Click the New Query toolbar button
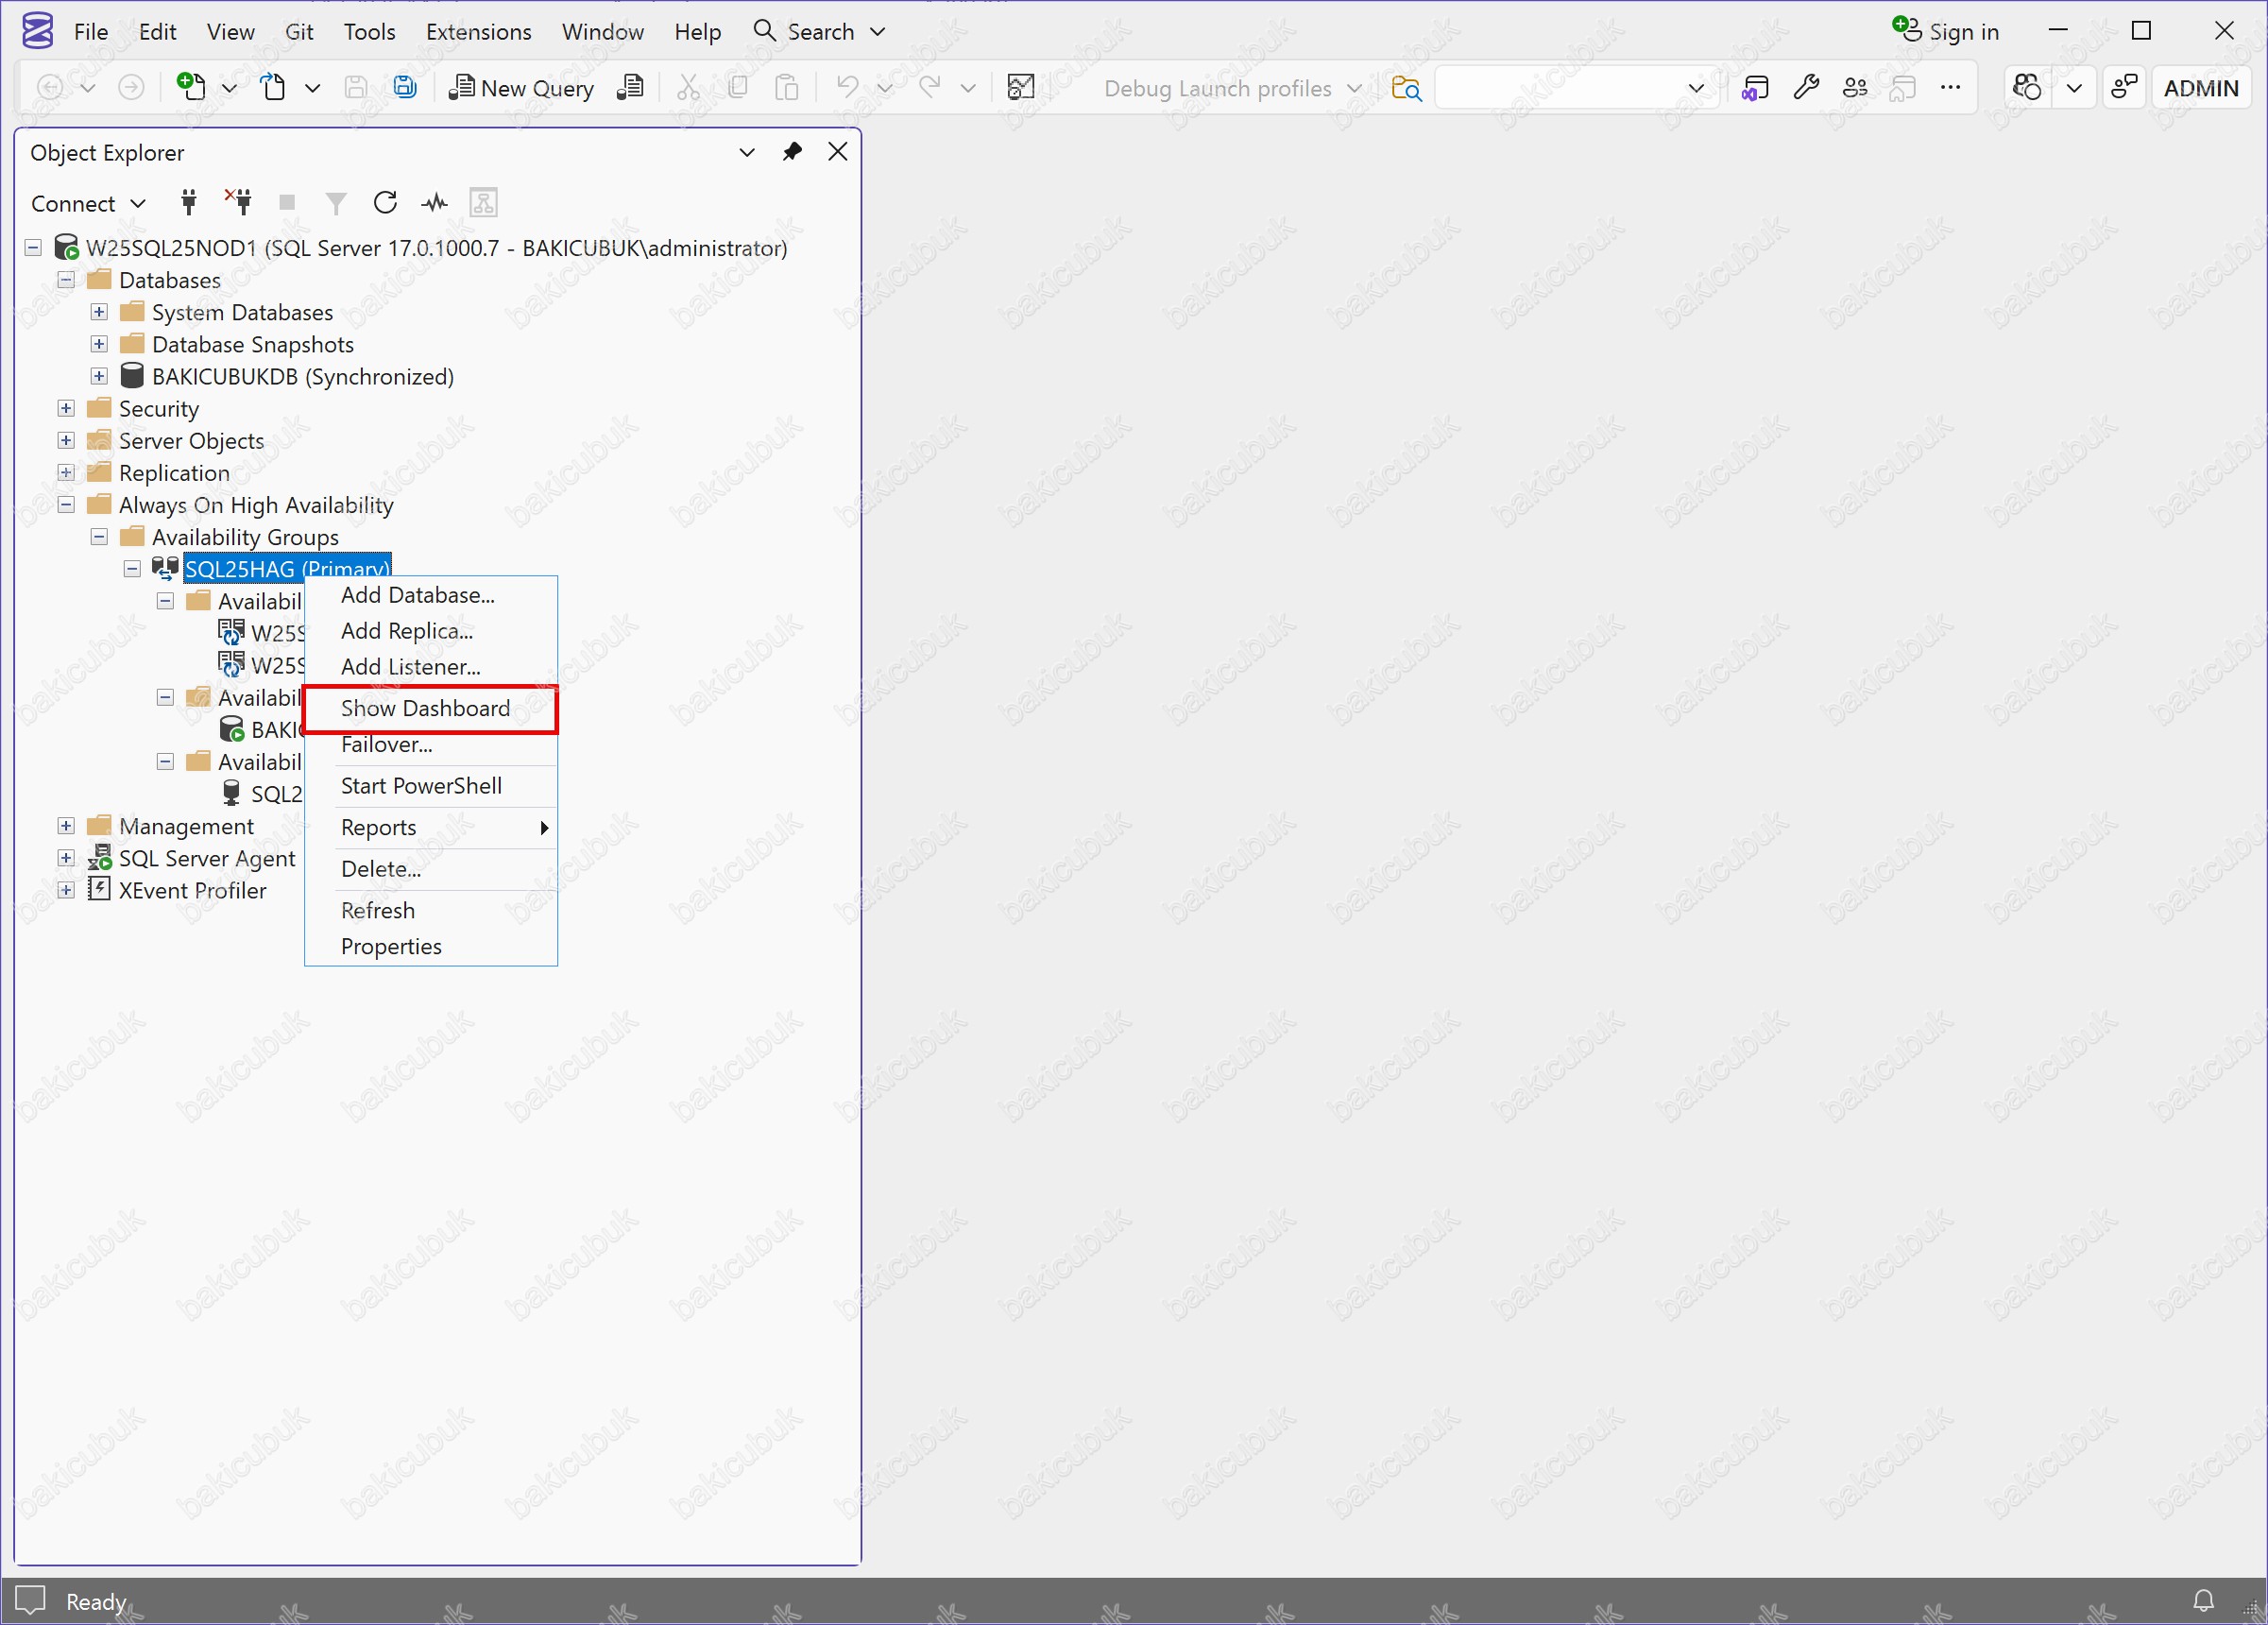The height and width of the screenshot is (1625, 2268). pyautogui.click(x=521, y=88)
